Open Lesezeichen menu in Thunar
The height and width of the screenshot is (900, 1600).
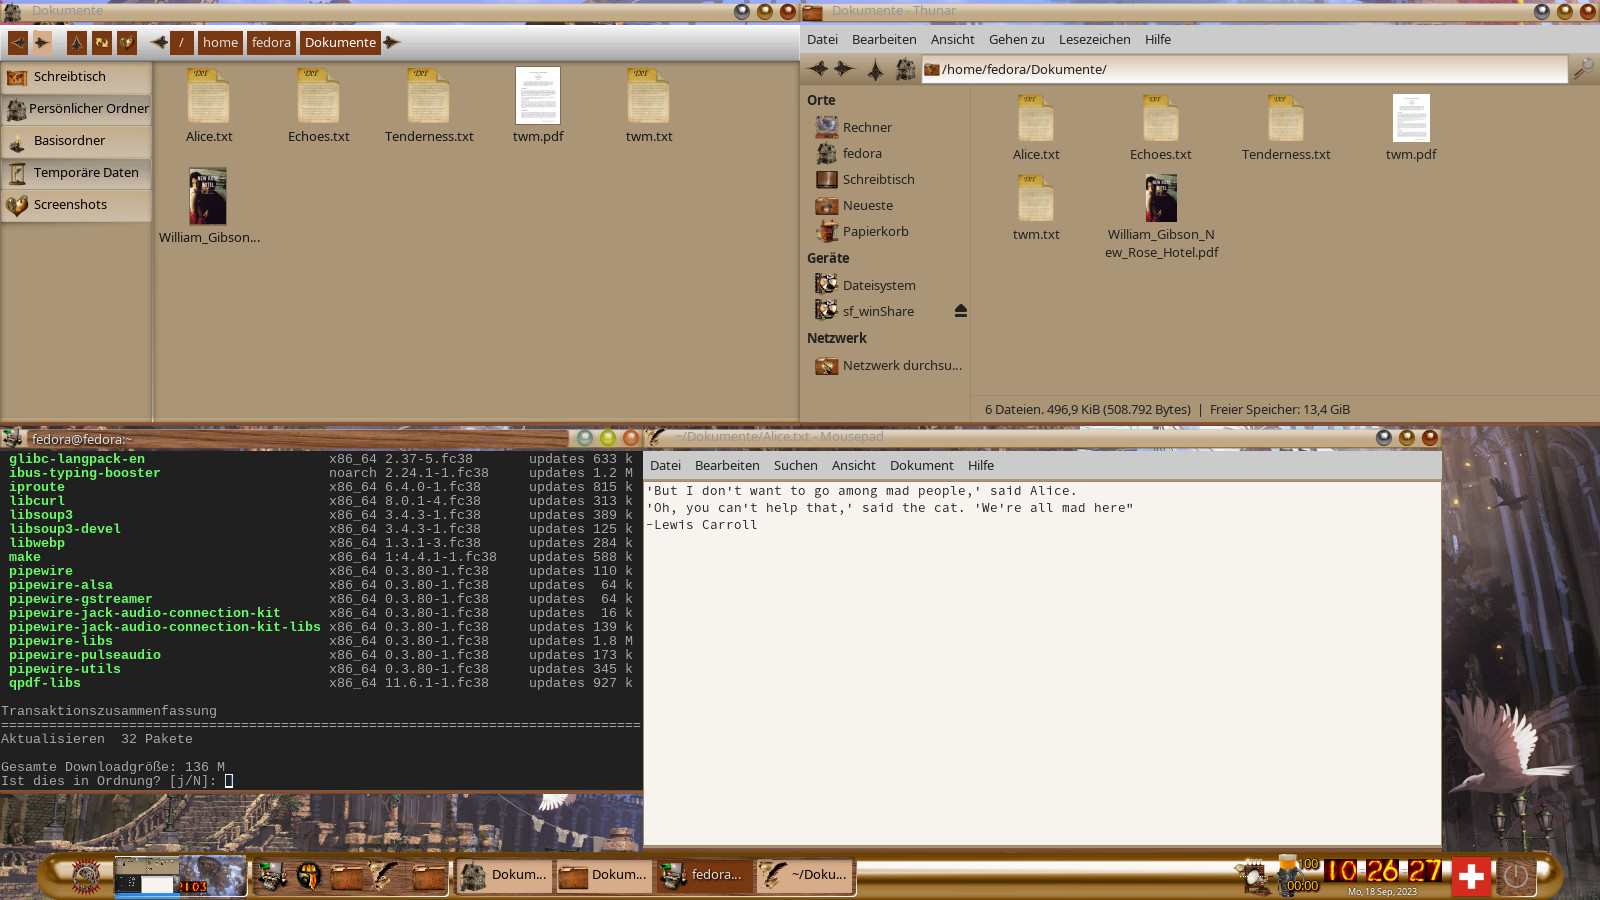pyautogui.click(x=1094, y=40)
